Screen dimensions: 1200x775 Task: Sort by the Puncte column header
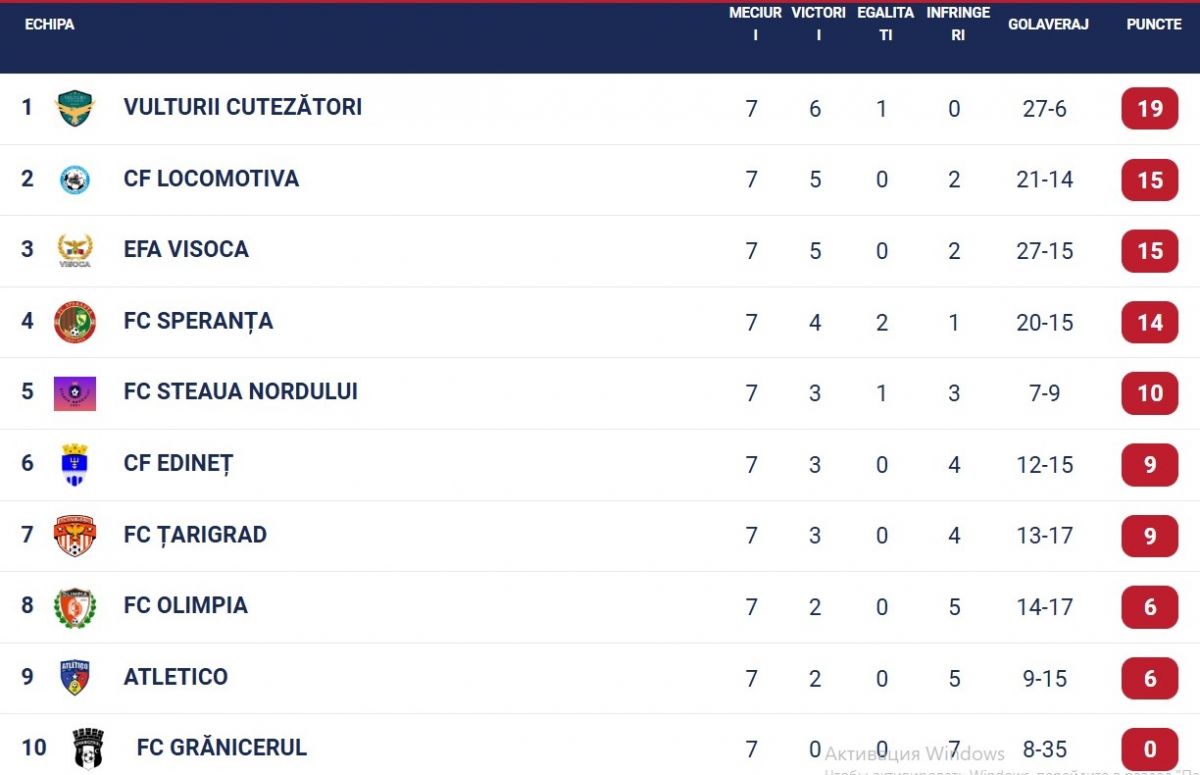coord(1154,24)
